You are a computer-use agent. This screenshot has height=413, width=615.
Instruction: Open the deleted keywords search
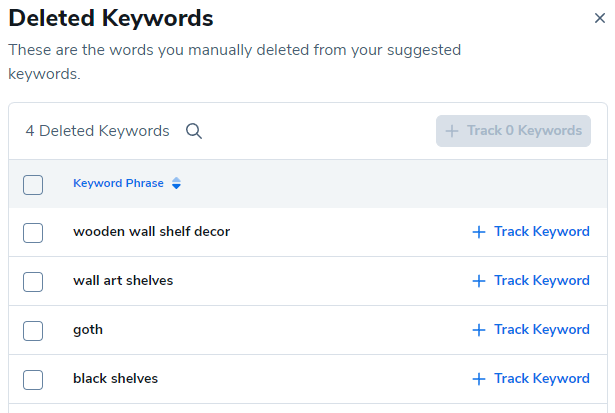coord(194,131)
